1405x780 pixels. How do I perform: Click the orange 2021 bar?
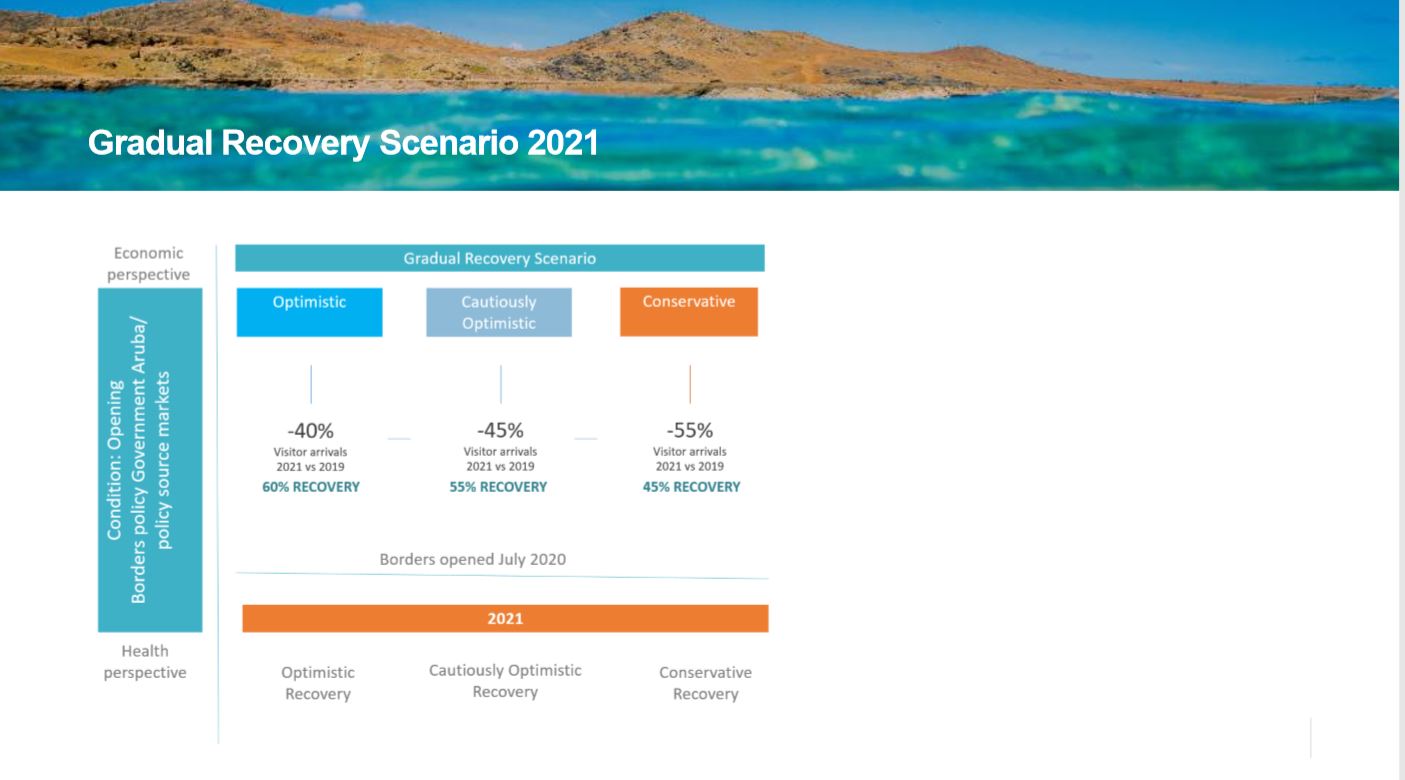505,619
